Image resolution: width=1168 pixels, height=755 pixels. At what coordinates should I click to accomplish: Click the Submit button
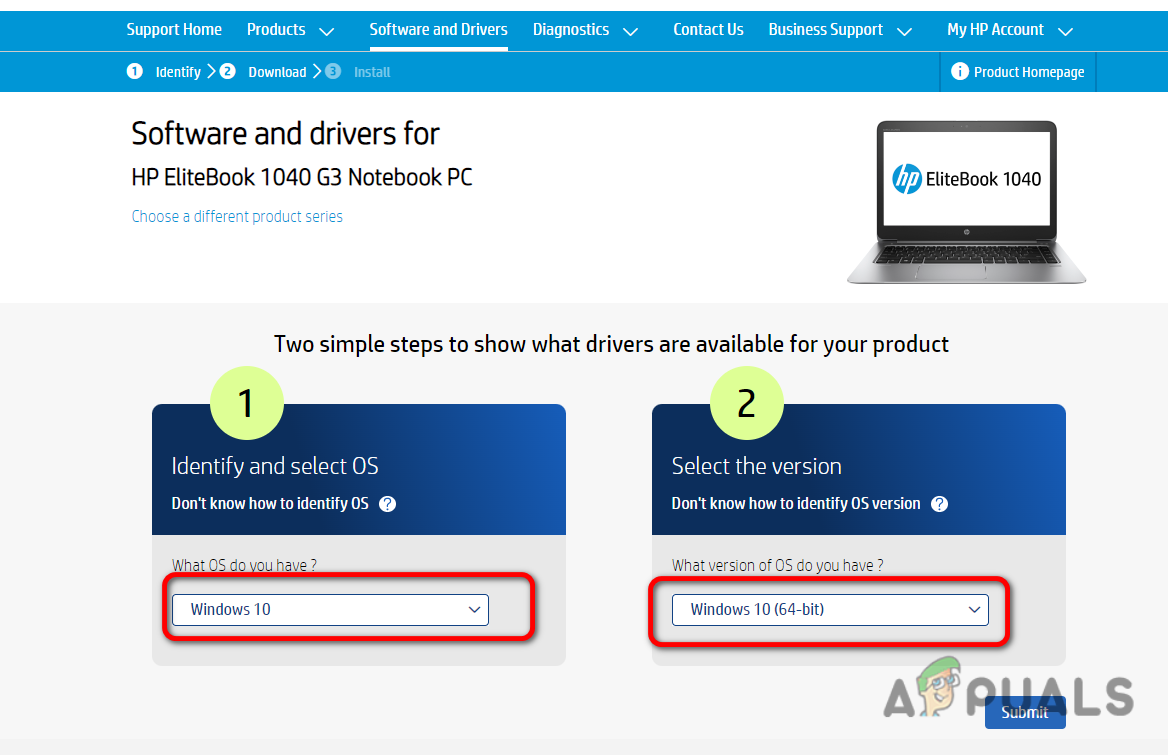pos(1025,712)
